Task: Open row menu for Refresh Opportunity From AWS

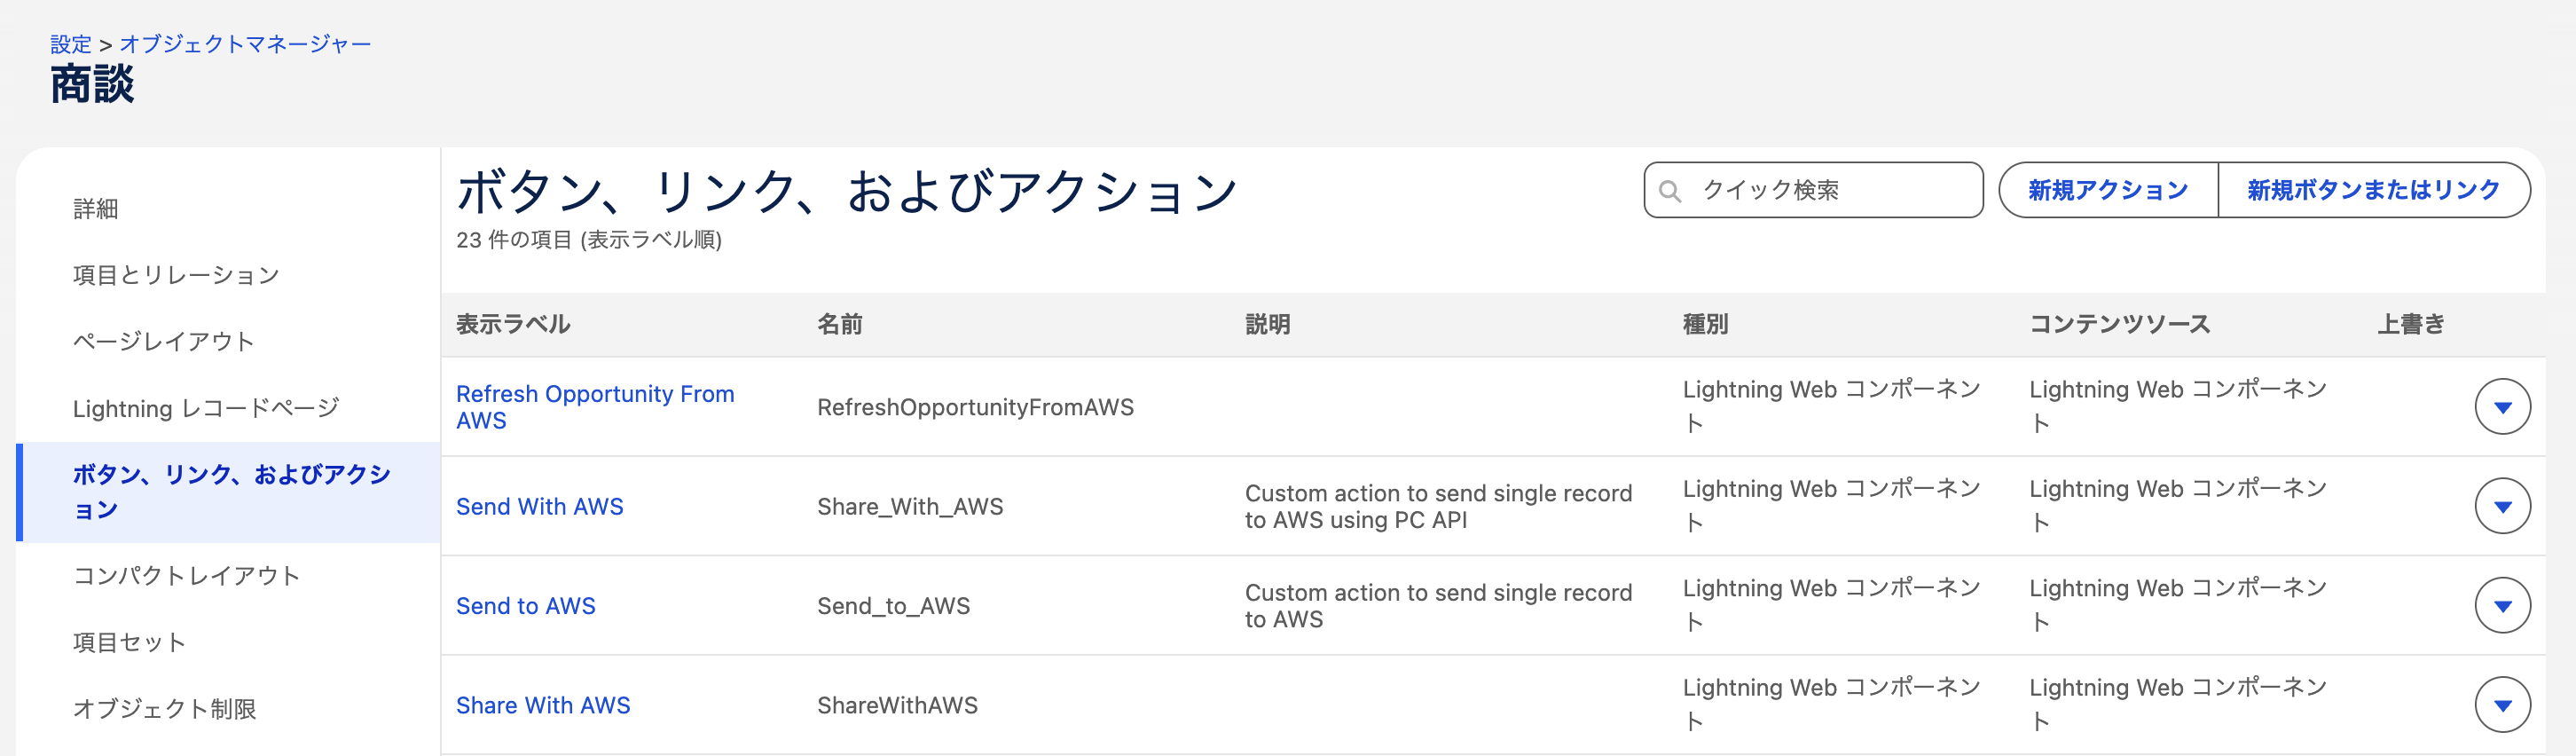Action: (x=2501, y=407)
